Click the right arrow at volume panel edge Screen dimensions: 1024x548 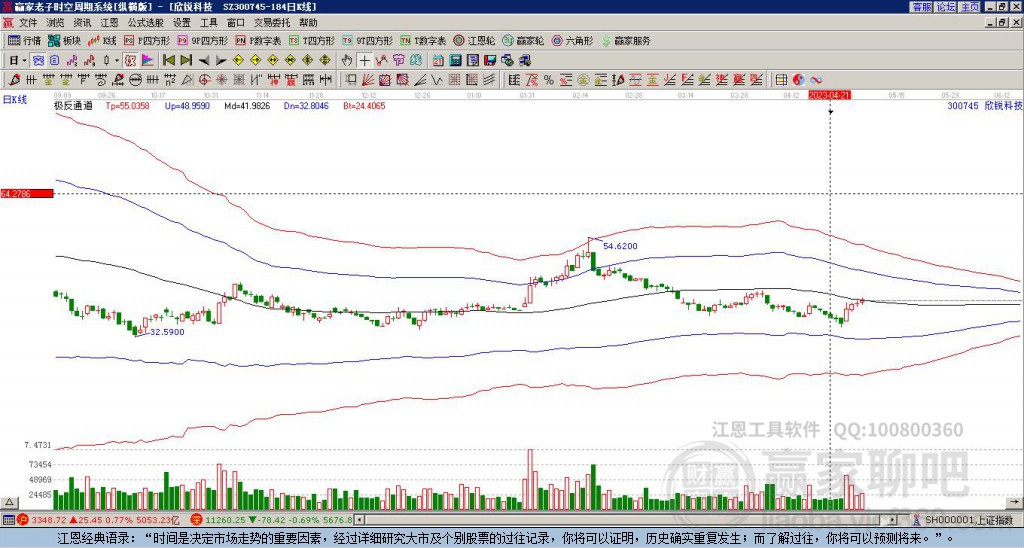click(1015, 502)
